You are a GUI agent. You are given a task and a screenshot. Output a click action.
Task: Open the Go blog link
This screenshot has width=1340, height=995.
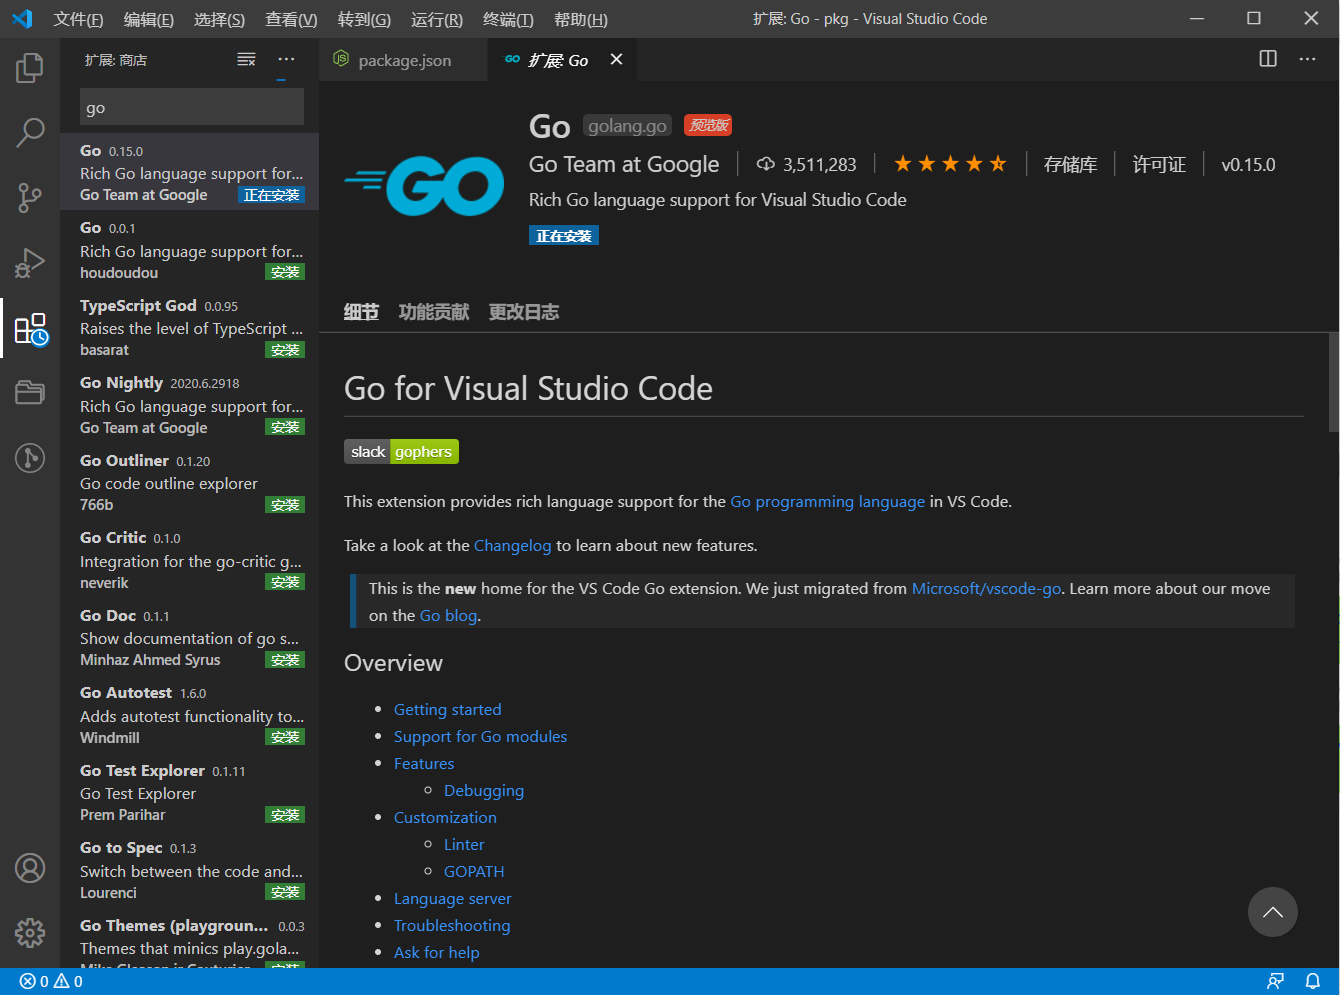pos(448,615)
